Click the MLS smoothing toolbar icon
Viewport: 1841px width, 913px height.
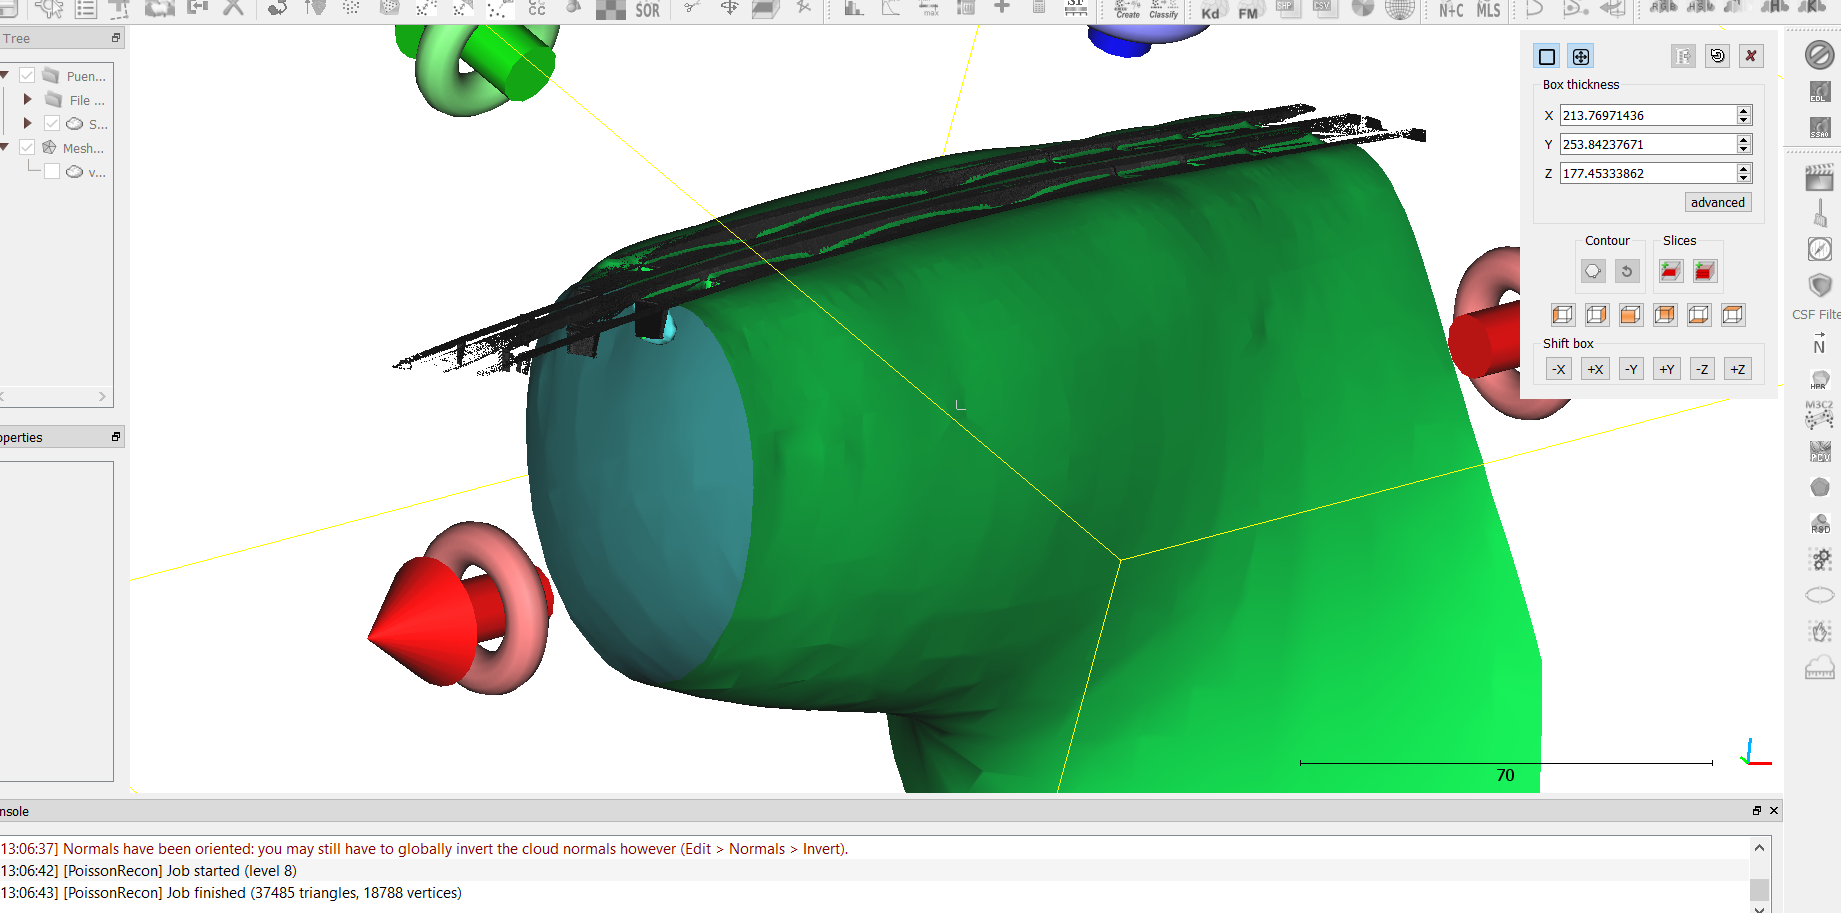point(1488,10)
